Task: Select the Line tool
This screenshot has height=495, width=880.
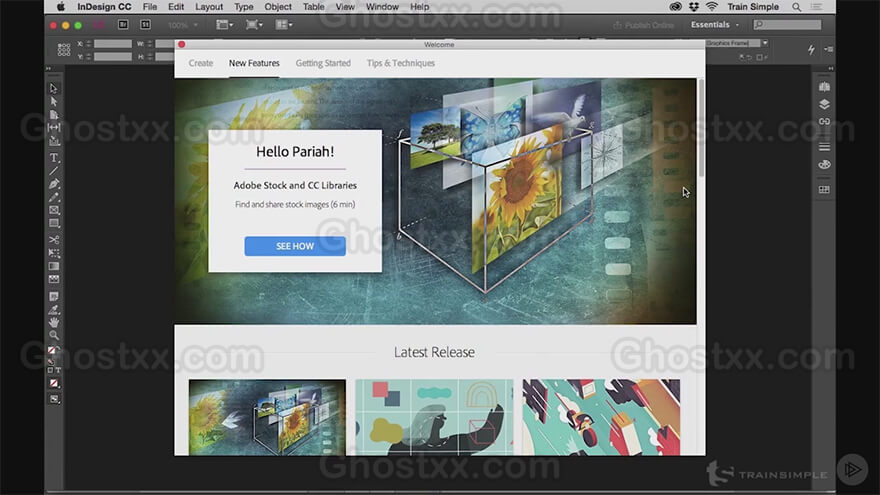Action: [54, 171]
